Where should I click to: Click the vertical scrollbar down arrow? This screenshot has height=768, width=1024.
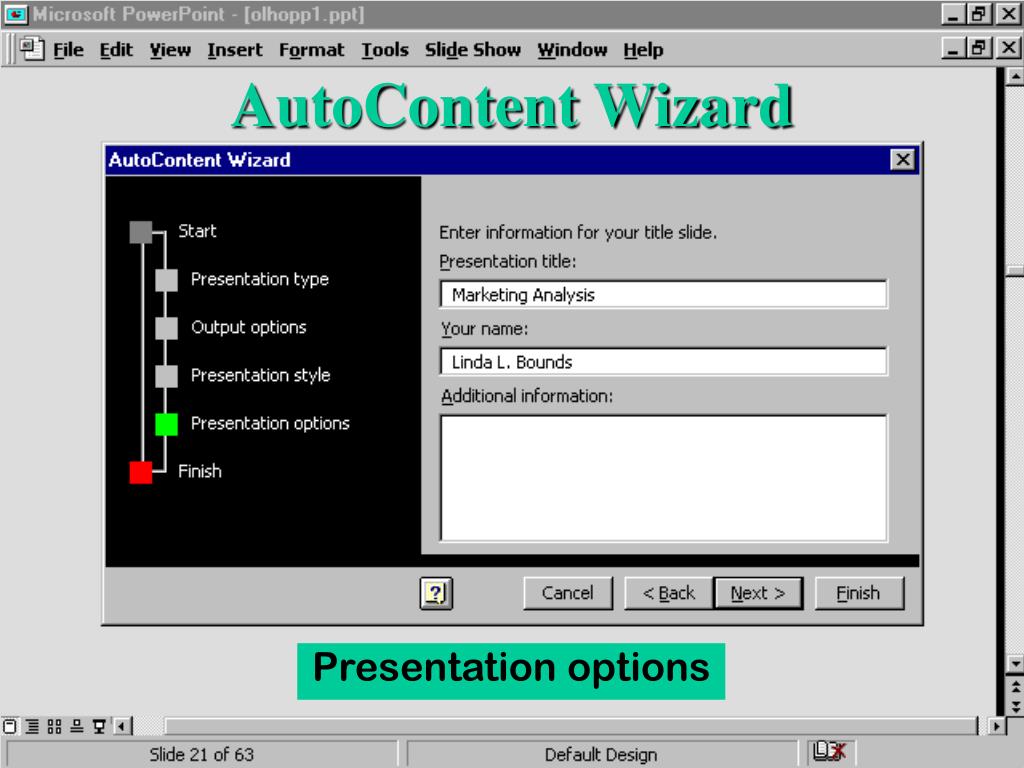click(1014, 664)
